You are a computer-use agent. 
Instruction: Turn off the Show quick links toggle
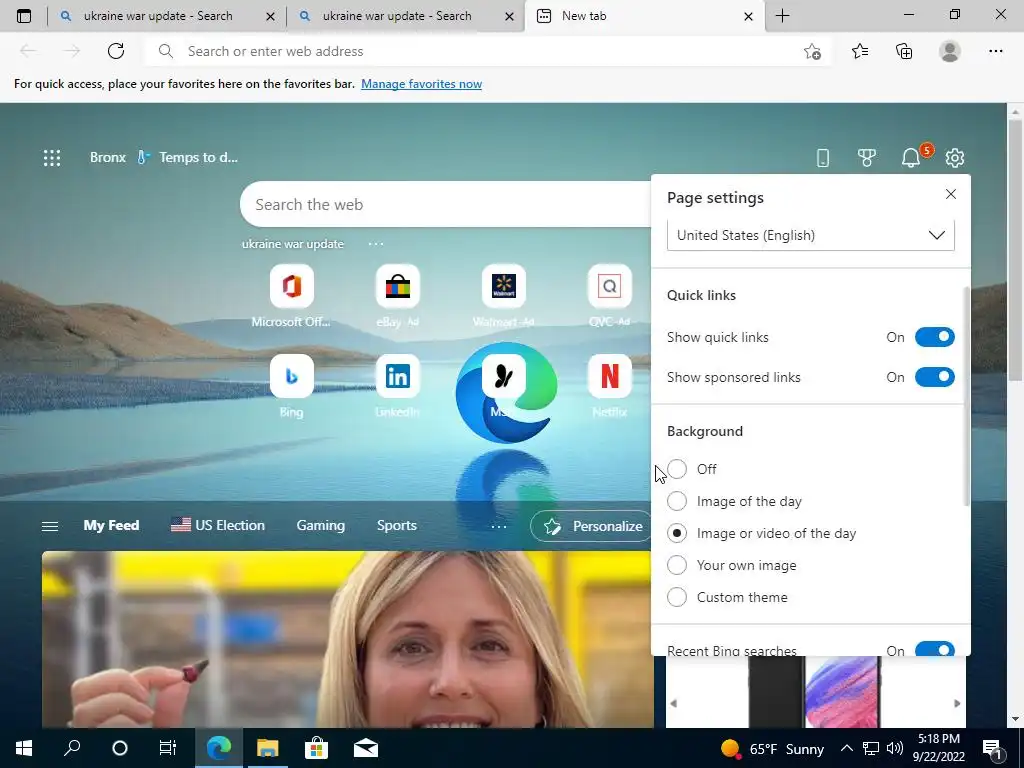pyautogui.click(x=935, y=337)
